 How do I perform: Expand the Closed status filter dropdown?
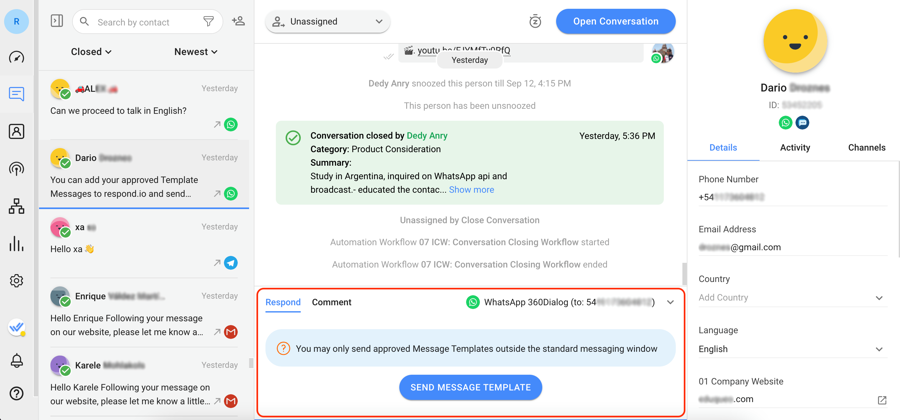click(91, 52)
